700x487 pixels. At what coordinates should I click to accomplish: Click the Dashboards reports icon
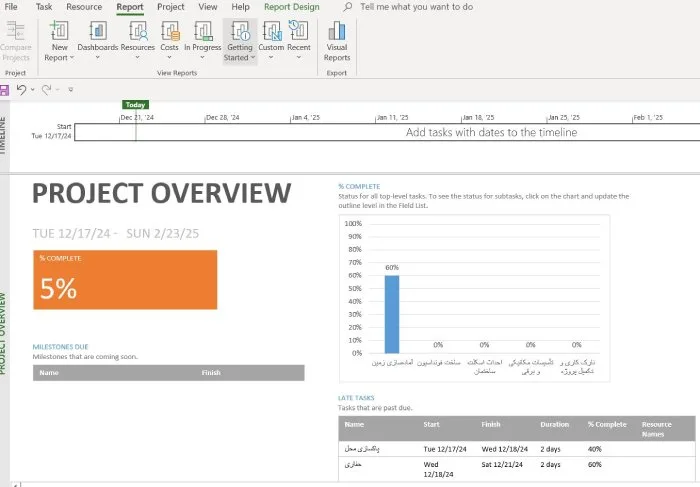point(98,36)
